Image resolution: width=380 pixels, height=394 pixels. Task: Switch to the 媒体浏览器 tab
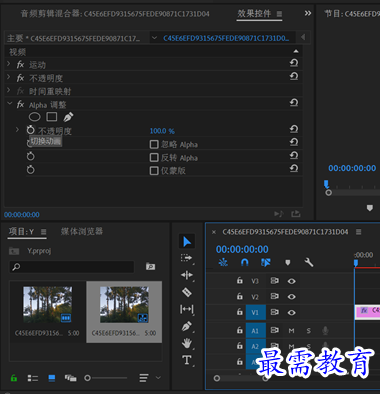point(82,231)
